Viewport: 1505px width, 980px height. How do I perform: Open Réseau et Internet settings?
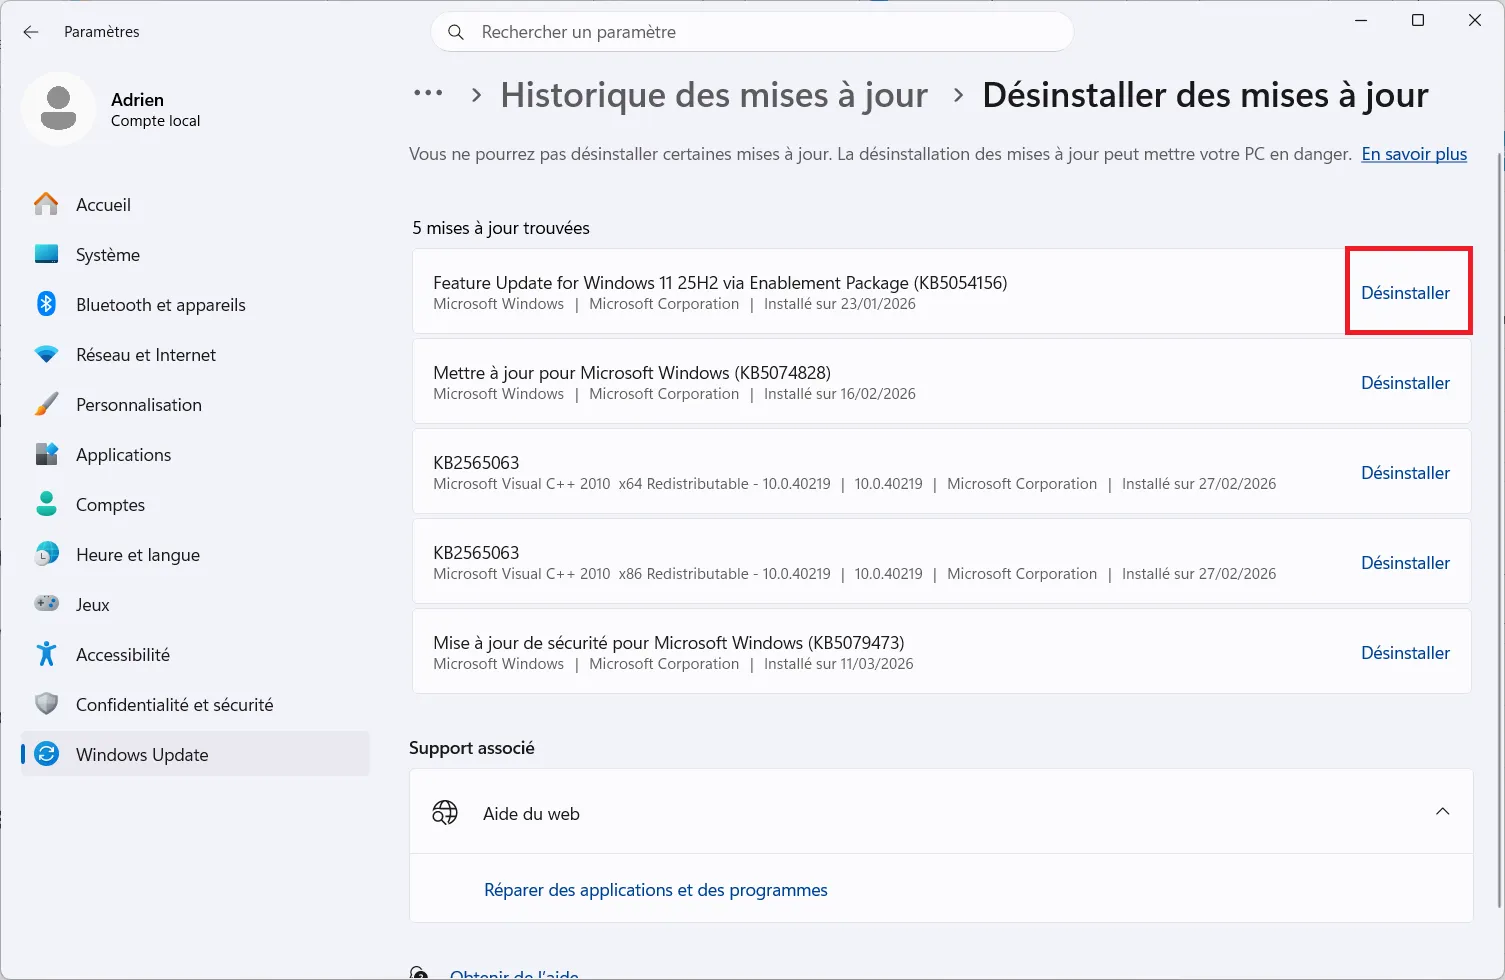pos(145,354)
